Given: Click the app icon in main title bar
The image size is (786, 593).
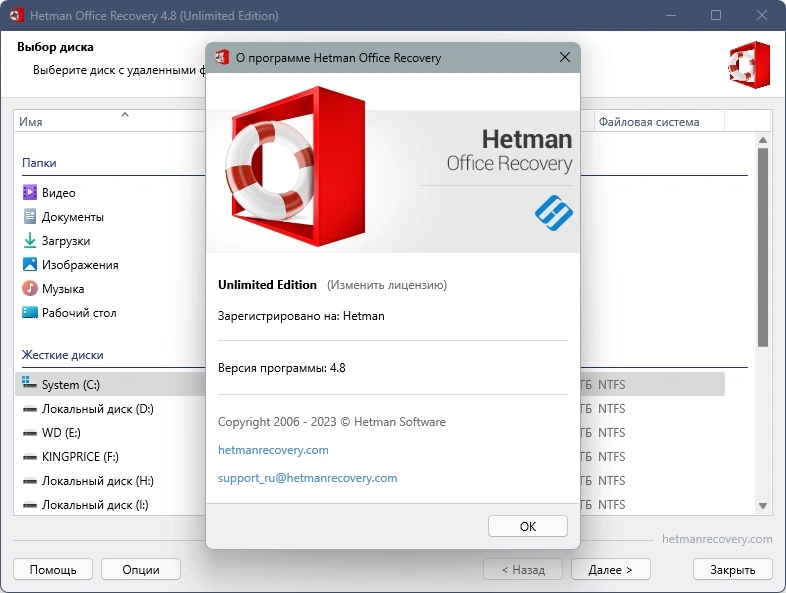Looking at the screenshot, I should [x=16, y=15].
